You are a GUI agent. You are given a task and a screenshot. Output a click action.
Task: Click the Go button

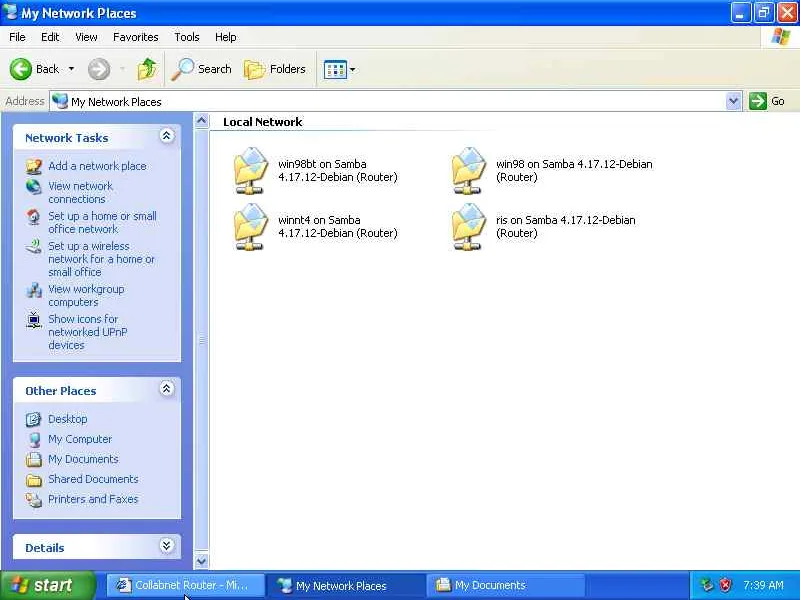767,101
